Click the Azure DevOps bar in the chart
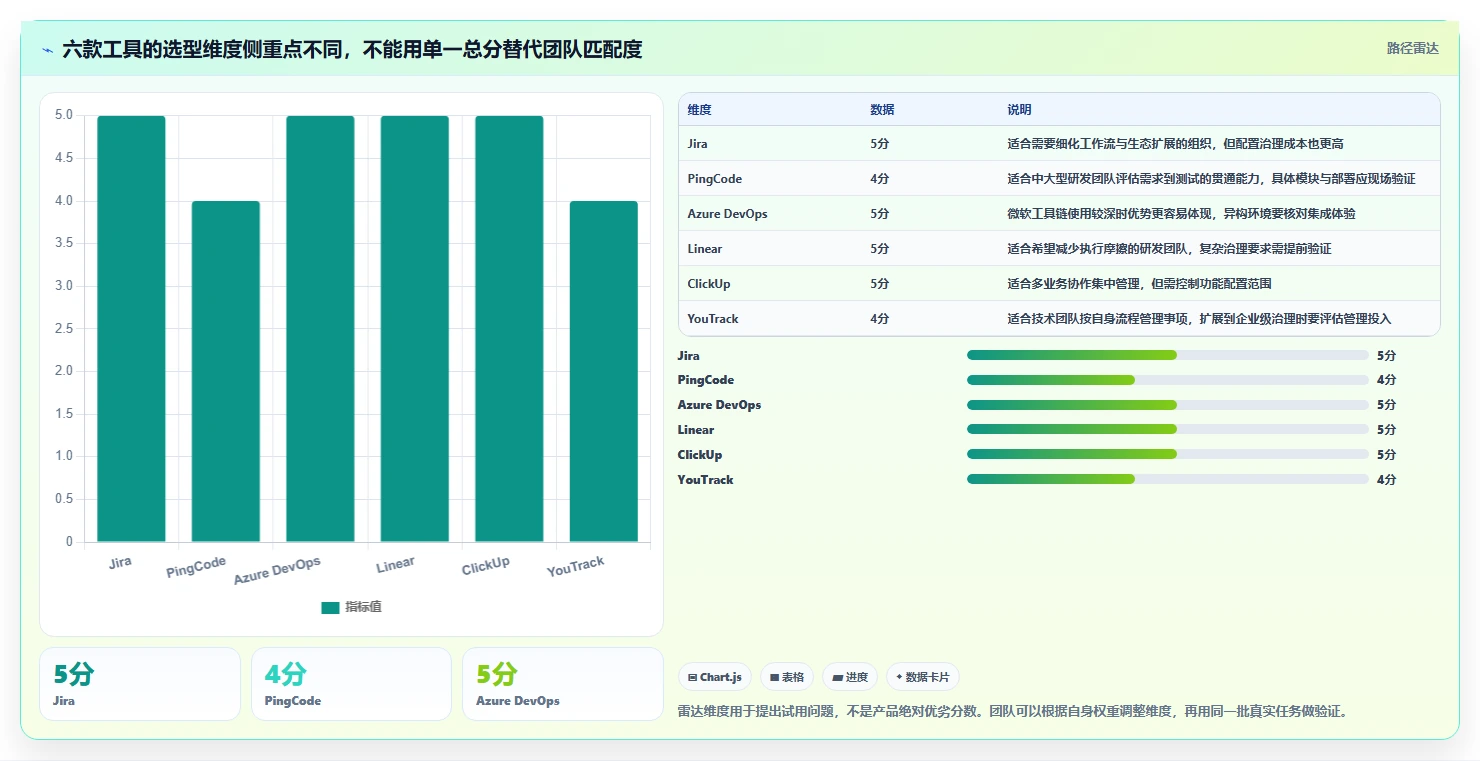This screenshot has width=1480, height=761. pos(320,328)
